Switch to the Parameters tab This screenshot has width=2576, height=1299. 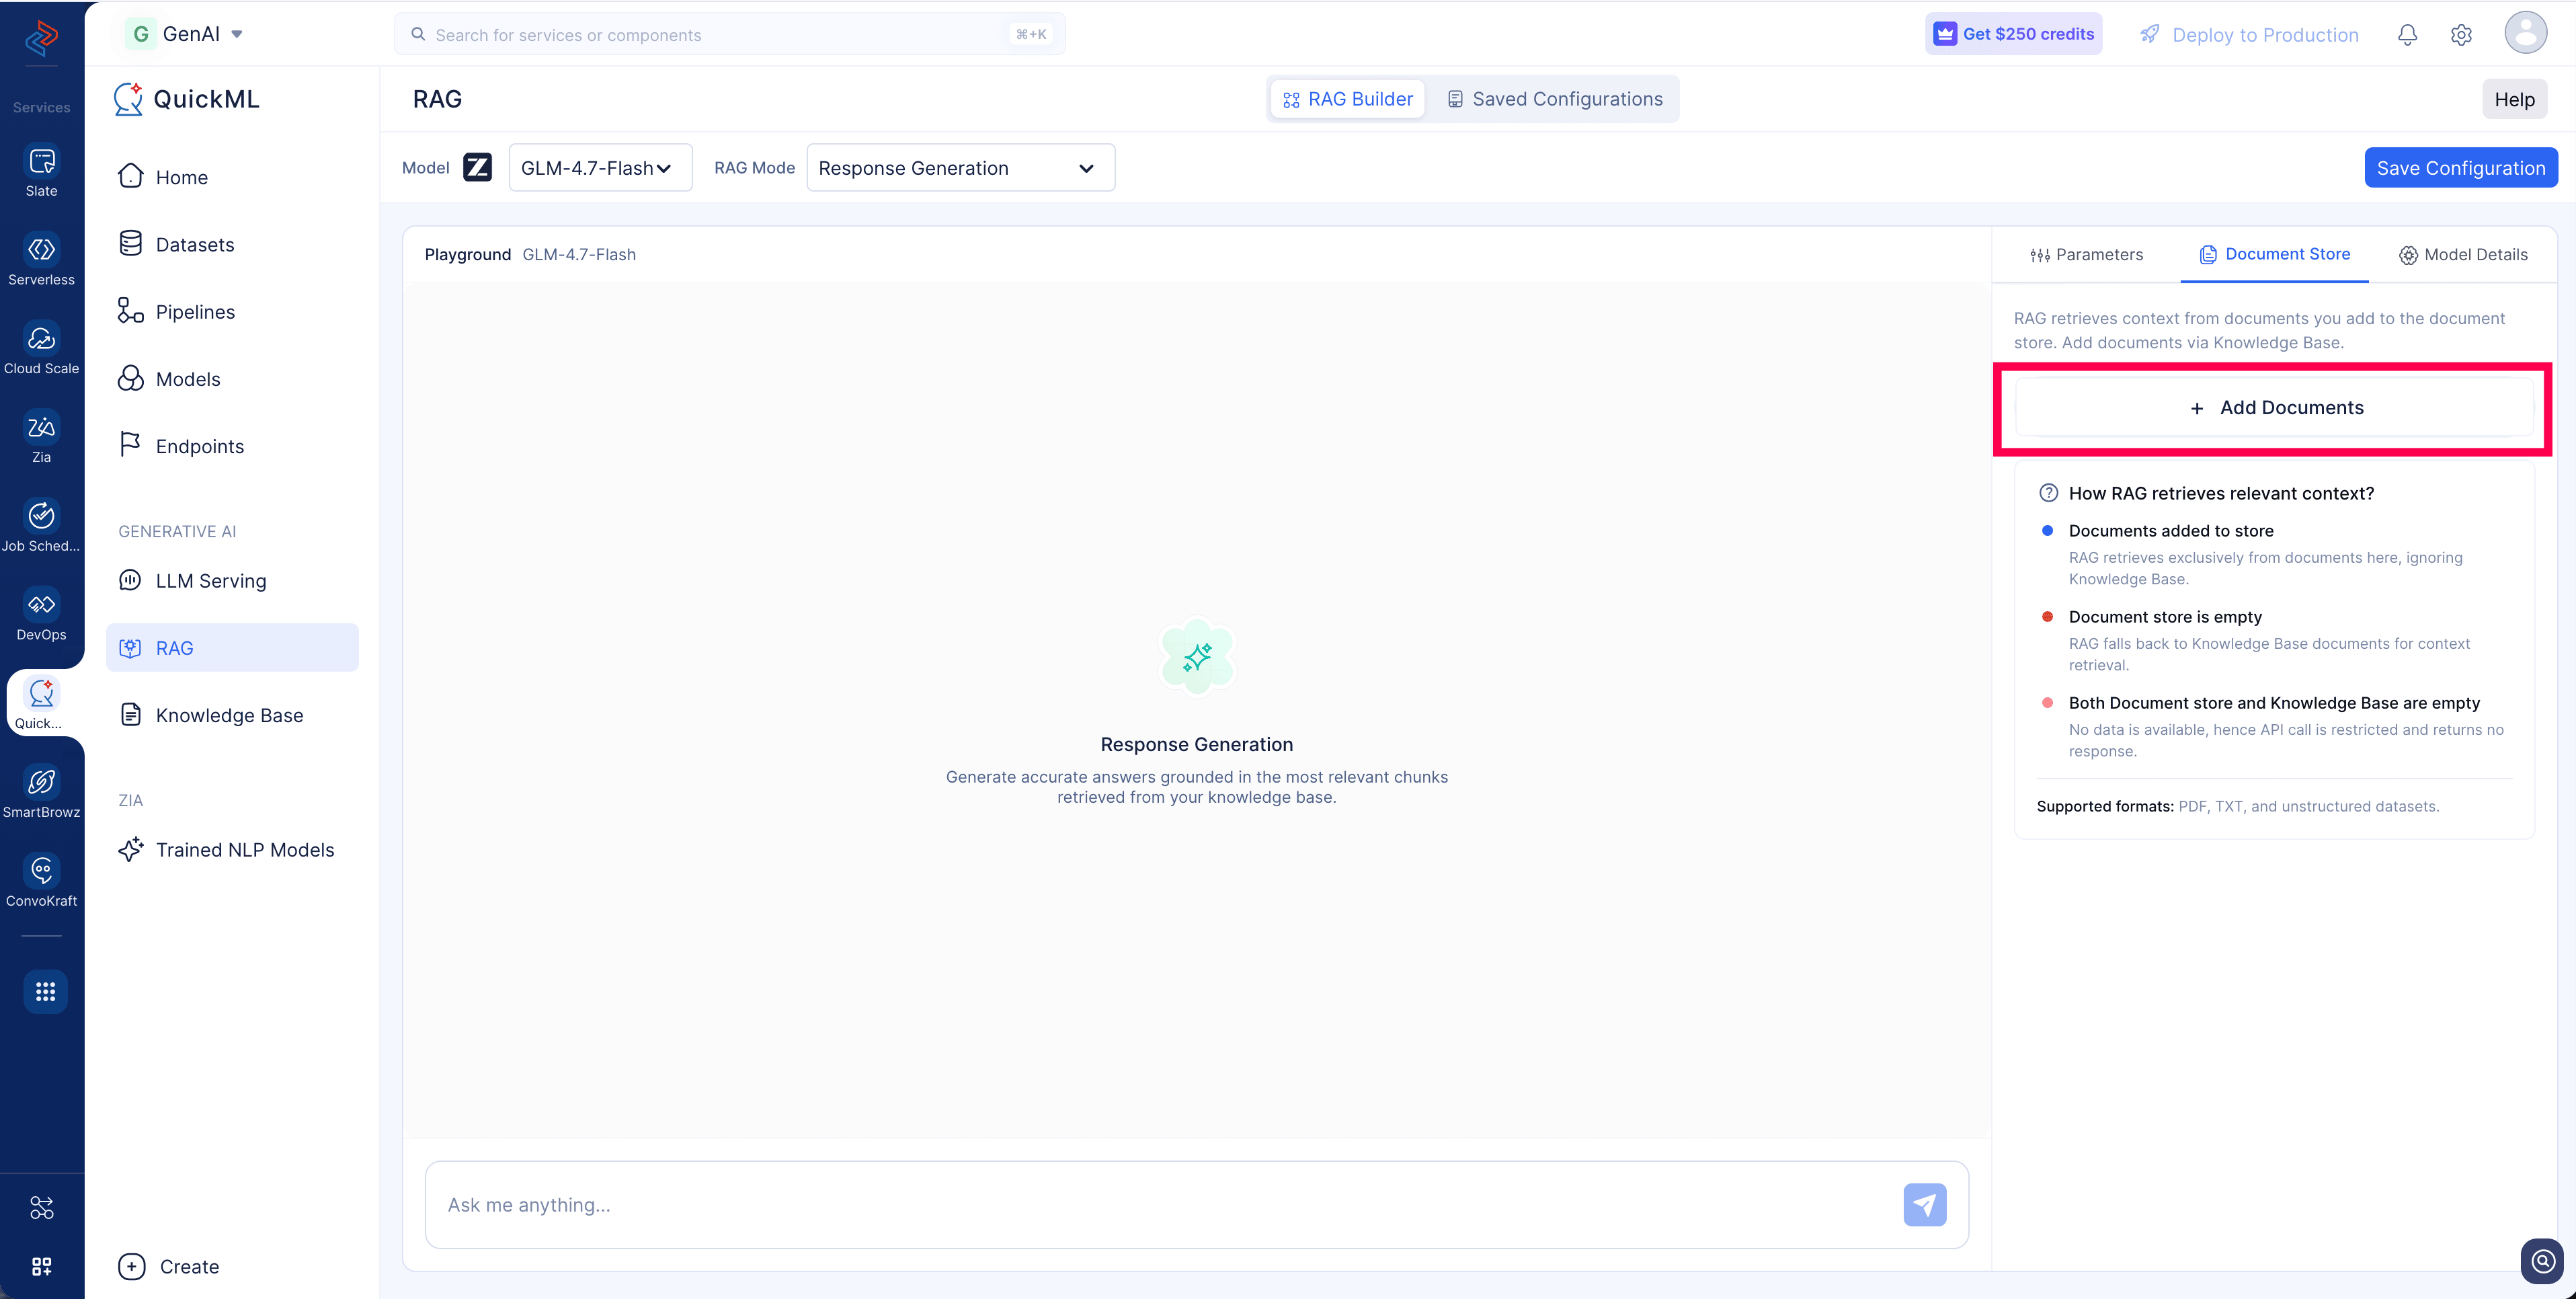point(2086,255)
